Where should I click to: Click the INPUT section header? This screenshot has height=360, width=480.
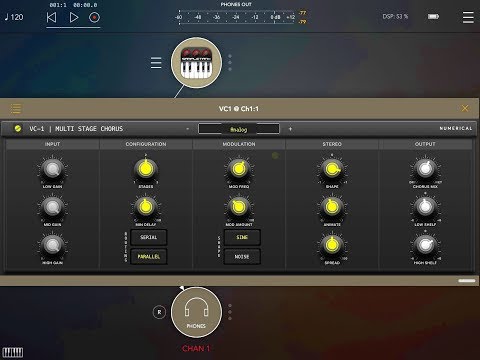[x=52, y=144]
